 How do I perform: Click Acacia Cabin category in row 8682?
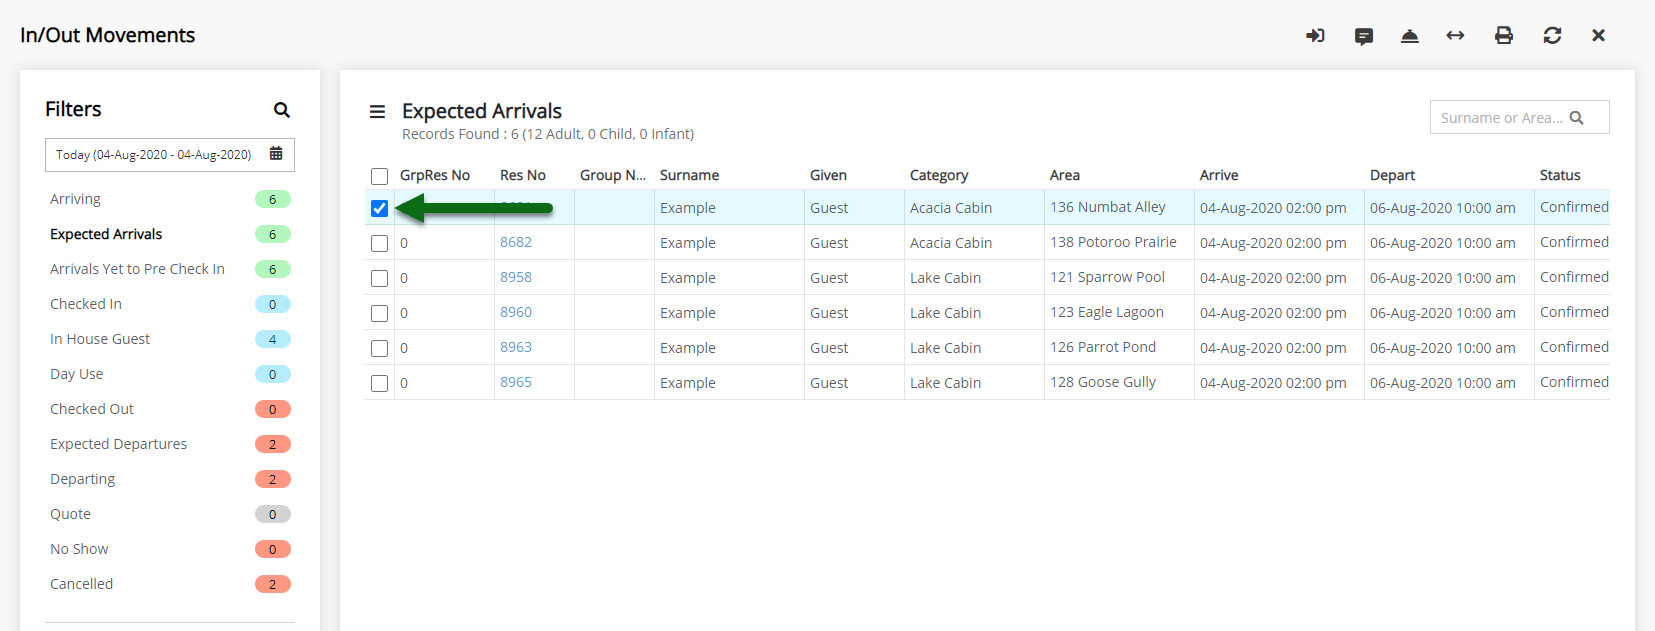[951, 243]
